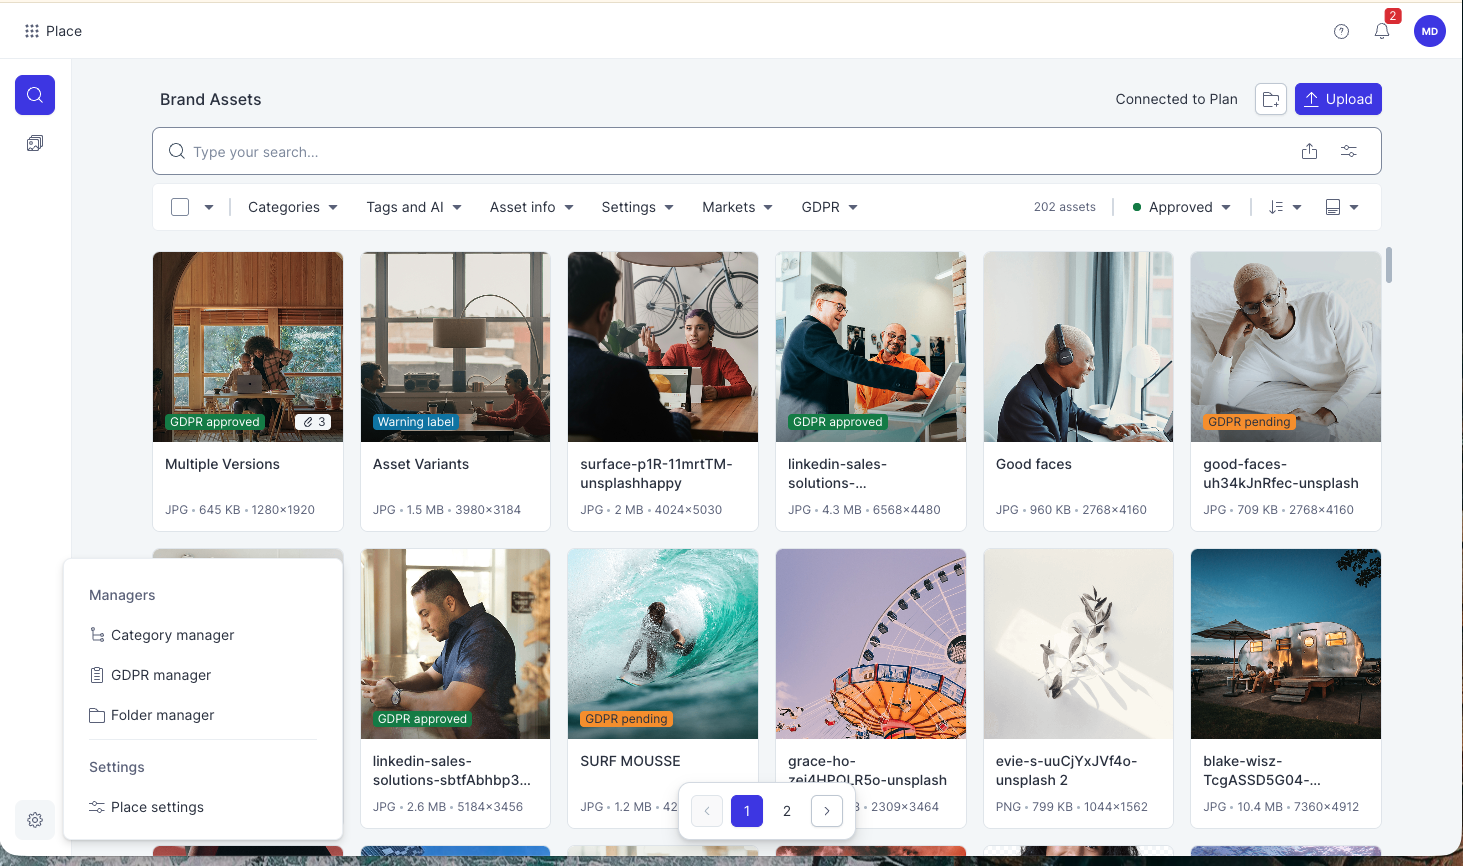1463x866 pixels.
Task: Go to the previous page arrow
Action: (x=707, y=811)
